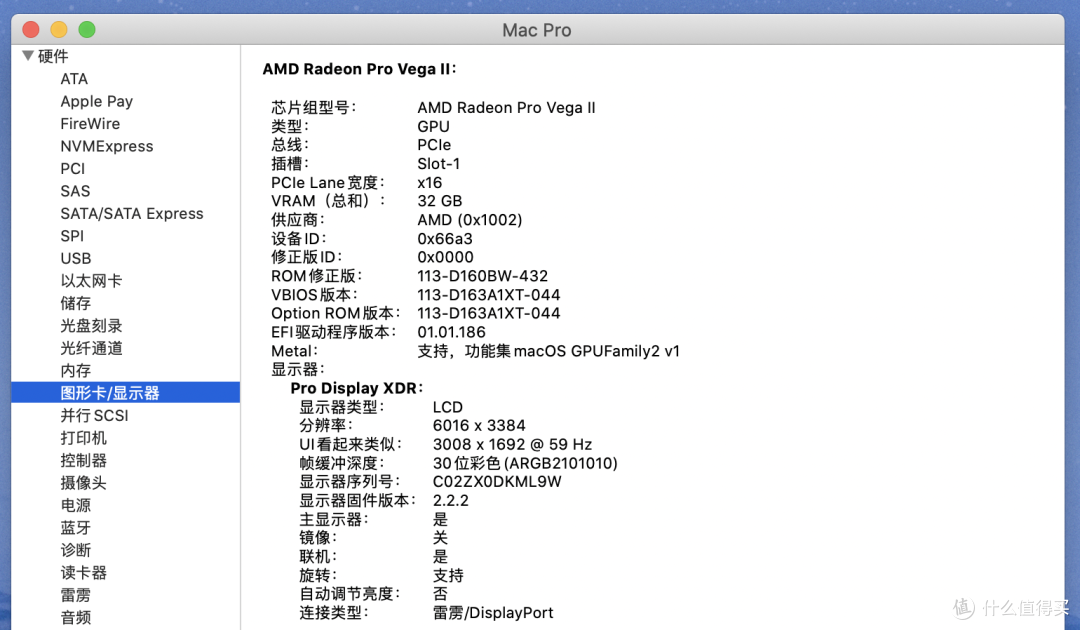Image resolution: width=1080 pixels, height=630 pixels.
Task: Open 内存 in the hardware list
Action: pyautogui.click(x=76, y=370)
